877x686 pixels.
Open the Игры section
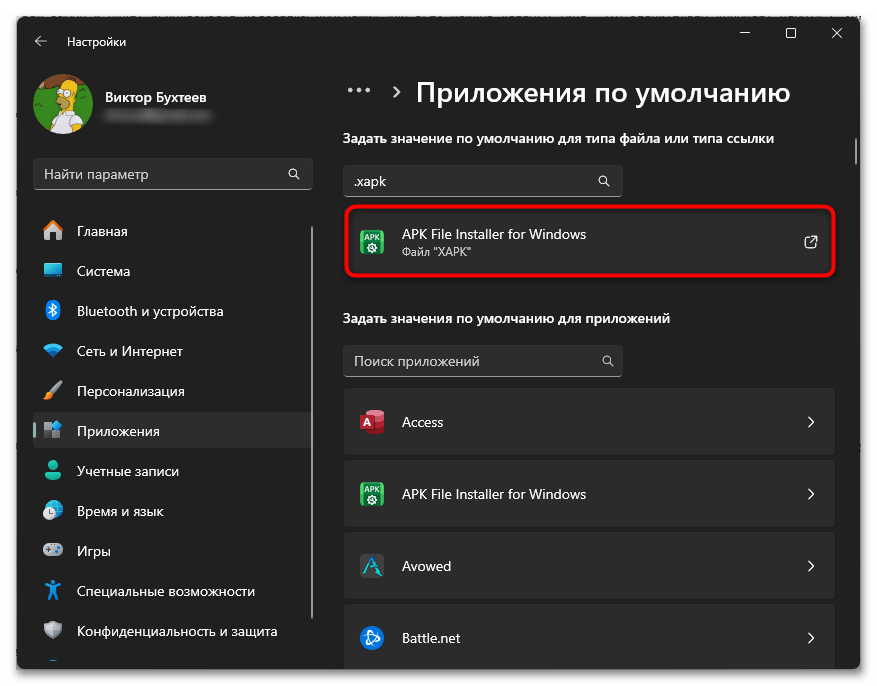tap(172, 551)
